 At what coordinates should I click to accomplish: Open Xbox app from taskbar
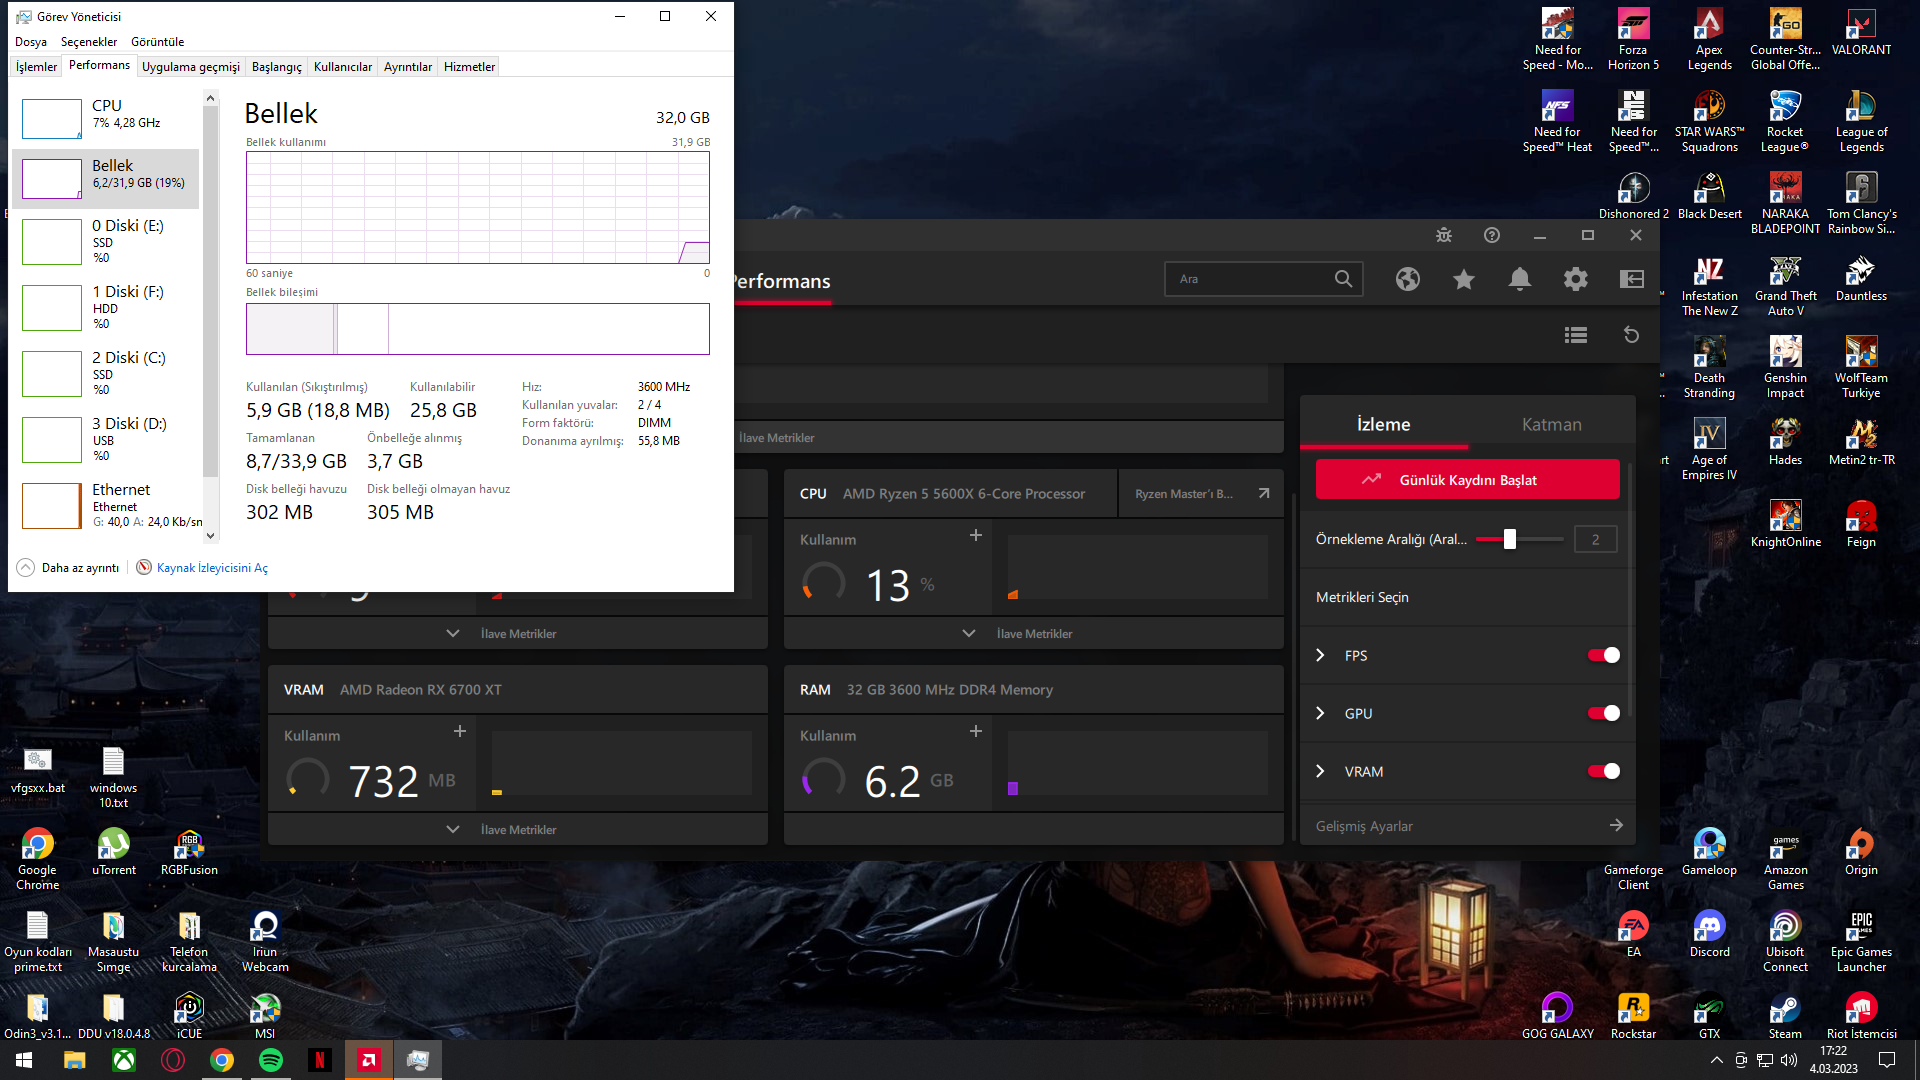click(x=124, y=1060)
